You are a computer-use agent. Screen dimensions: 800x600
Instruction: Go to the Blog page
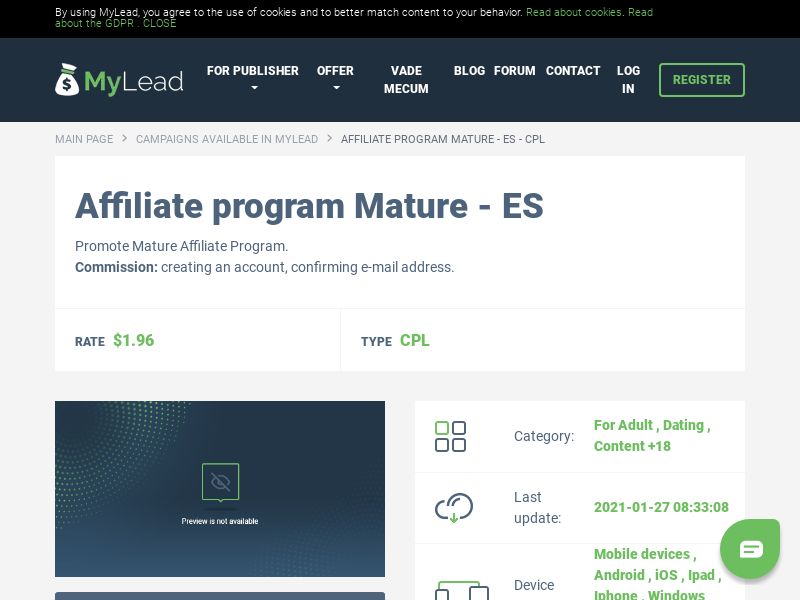[x=469, y=71]
